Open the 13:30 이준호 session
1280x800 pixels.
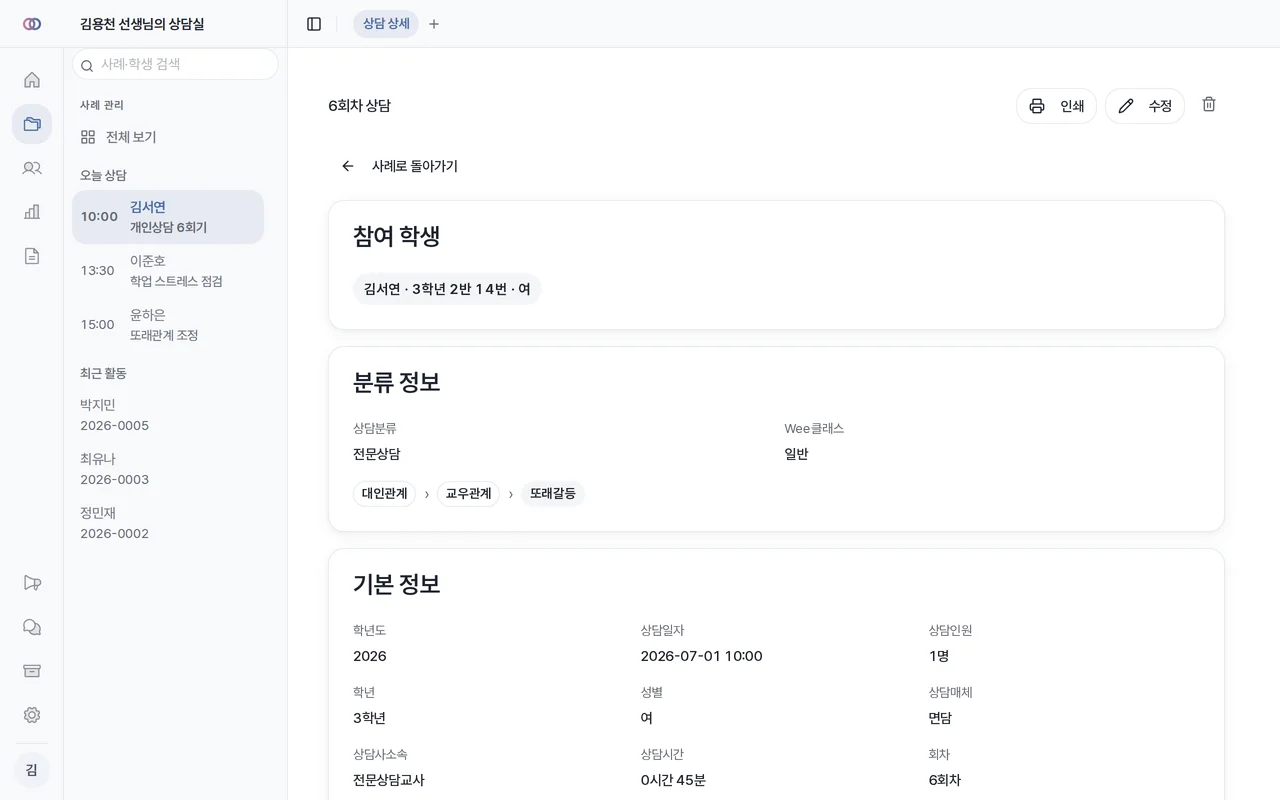click(x=168, y=271)
